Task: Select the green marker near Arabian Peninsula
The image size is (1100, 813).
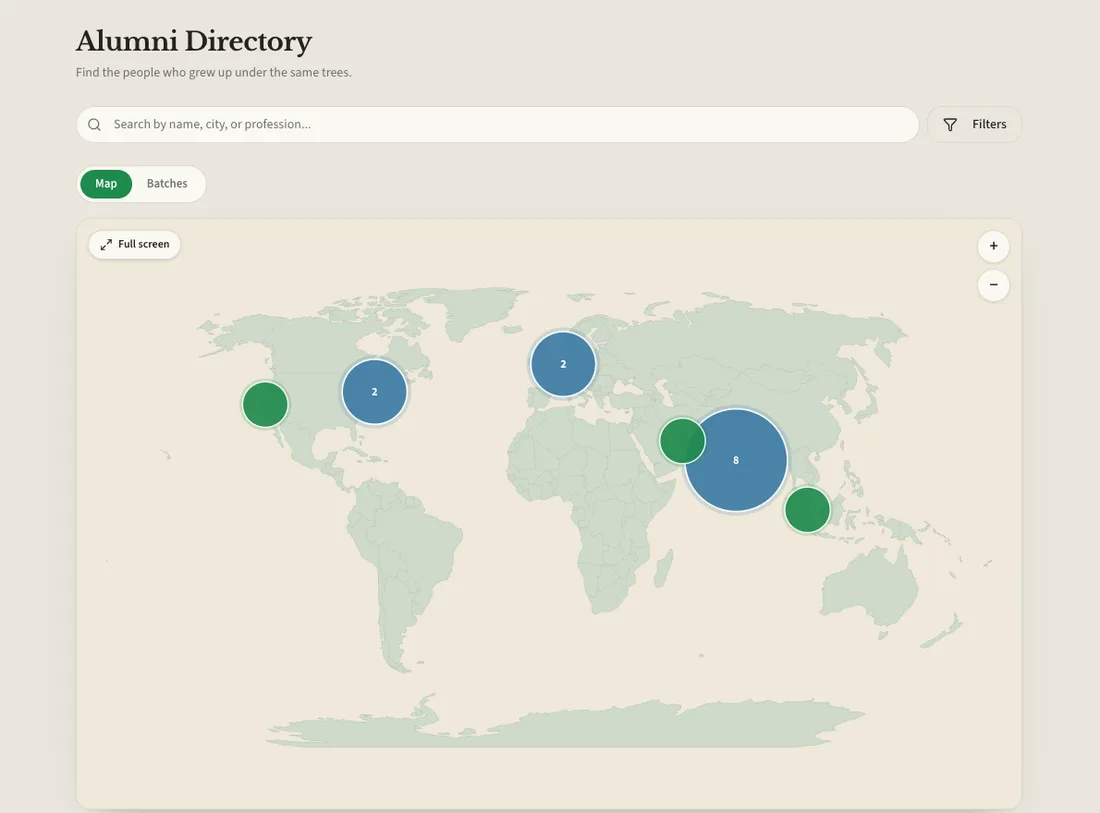Action: [682, 441]
